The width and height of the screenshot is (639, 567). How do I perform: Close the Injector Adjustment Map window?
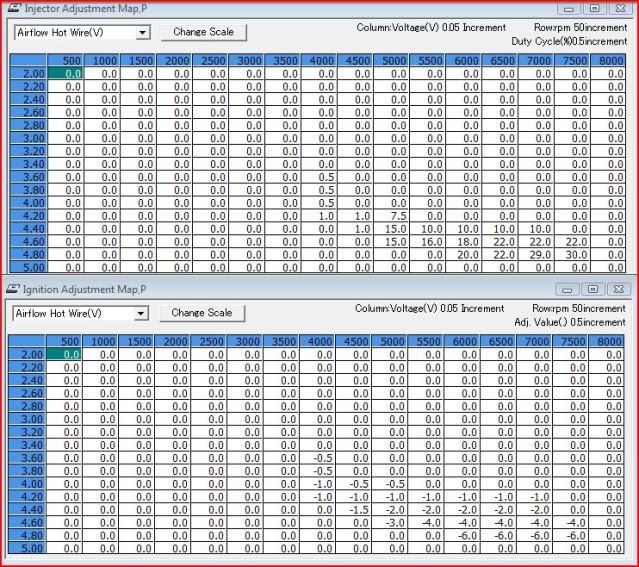(x=620, y=9)
